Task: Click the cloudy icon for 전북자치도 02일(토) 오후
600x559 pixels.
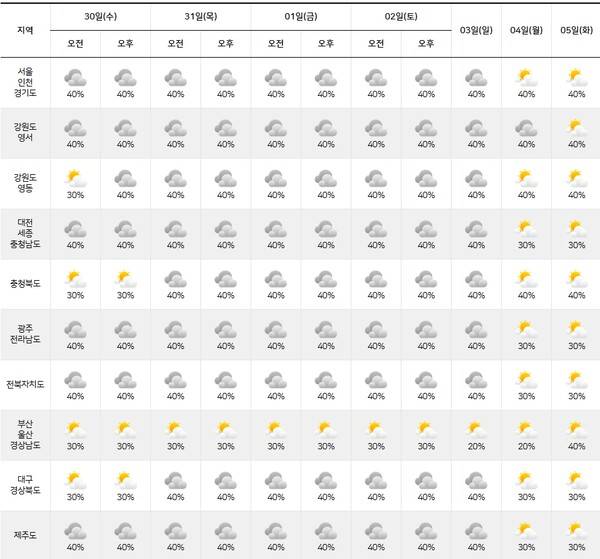Action: pyautogui.click(x=426, y=380)
